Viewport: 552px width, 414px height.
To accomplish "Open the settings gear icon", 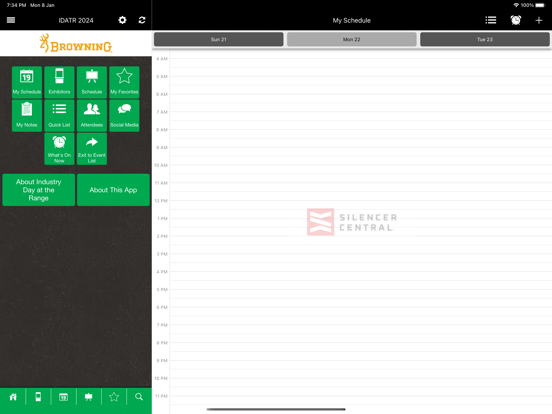I will pyautogui.click(x=122, y=20).
